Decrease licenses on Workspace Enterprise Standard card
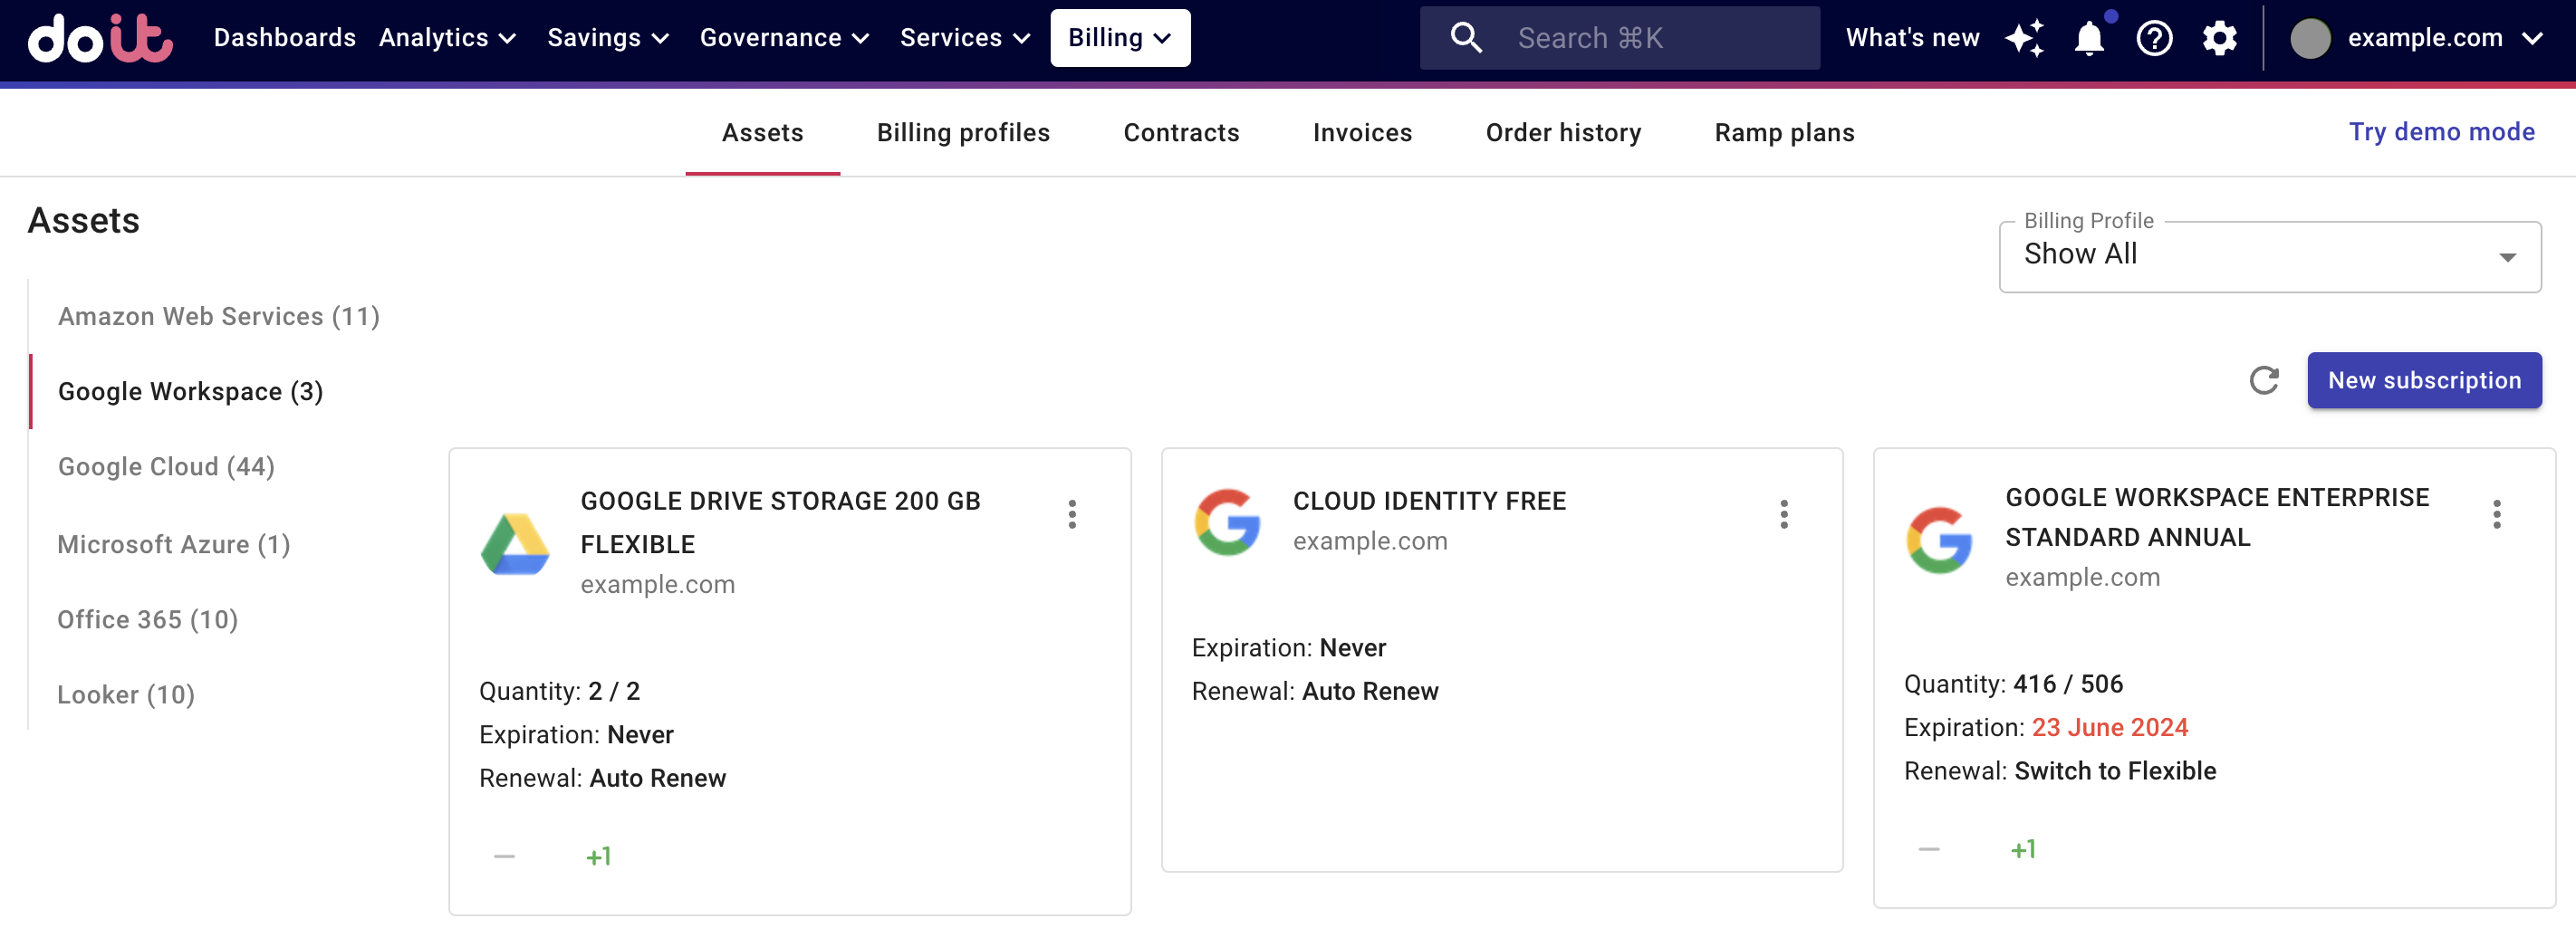Image resolution: width=2576 pixels, height=947 pixels. tap(1928, 849)
